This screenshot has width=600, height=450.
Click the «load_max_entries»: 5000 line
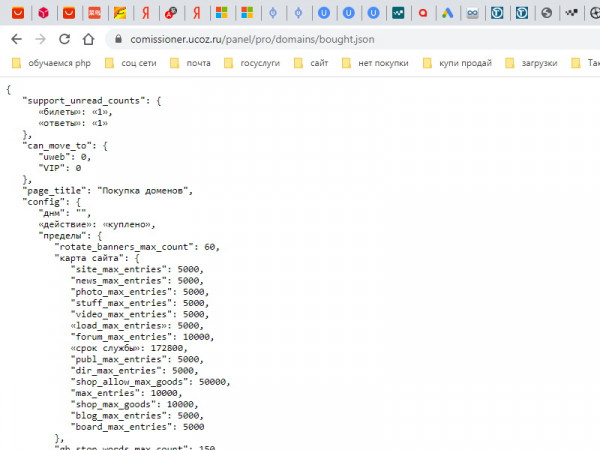[x=137, y=326]
